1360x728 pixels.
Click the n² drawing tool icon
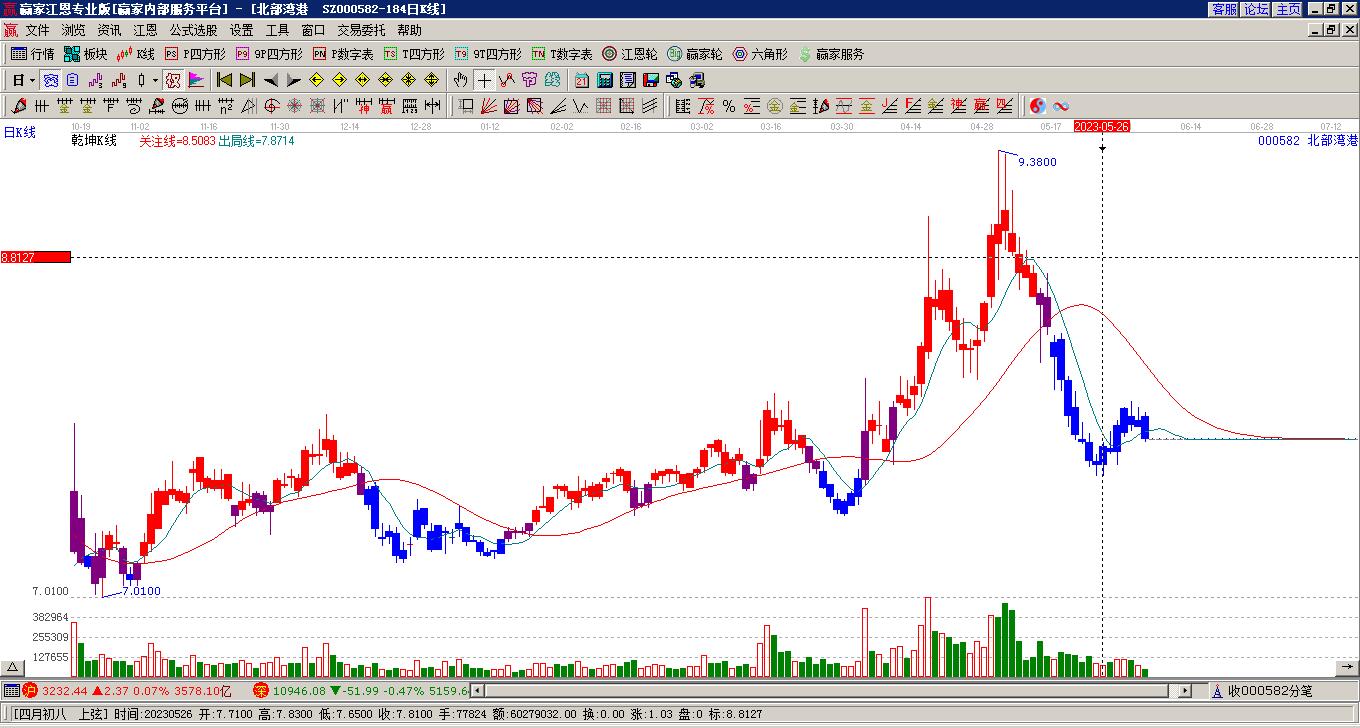225,106
